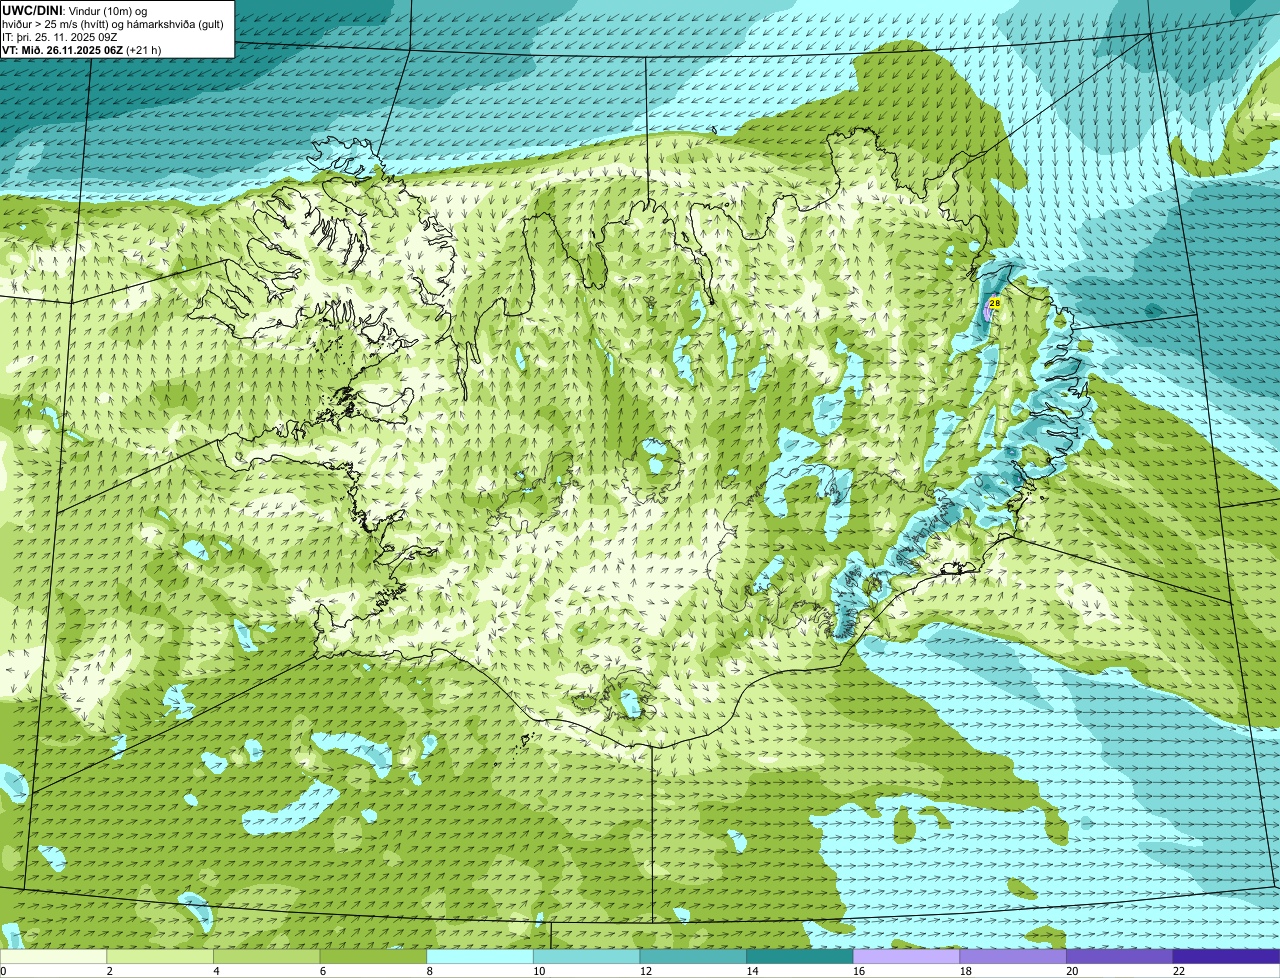Click the legend scale label '2'
Screen dimensions: 1280x978
pos(109,971)
